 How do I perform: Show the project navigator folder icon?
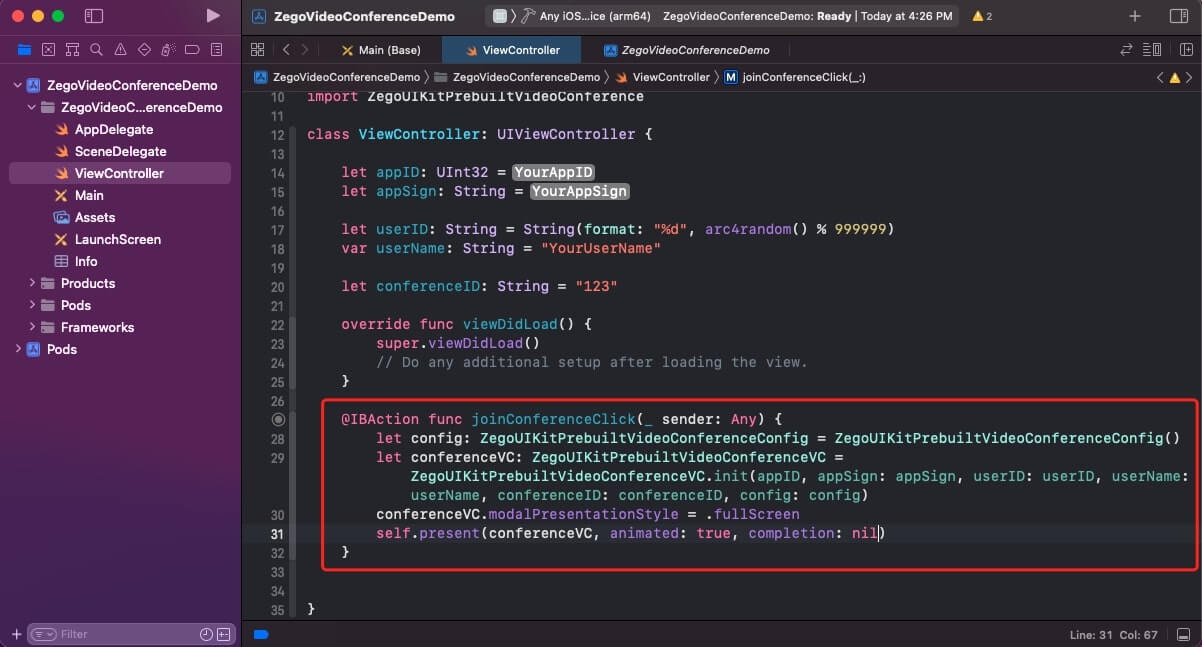[x=25, y=49]
